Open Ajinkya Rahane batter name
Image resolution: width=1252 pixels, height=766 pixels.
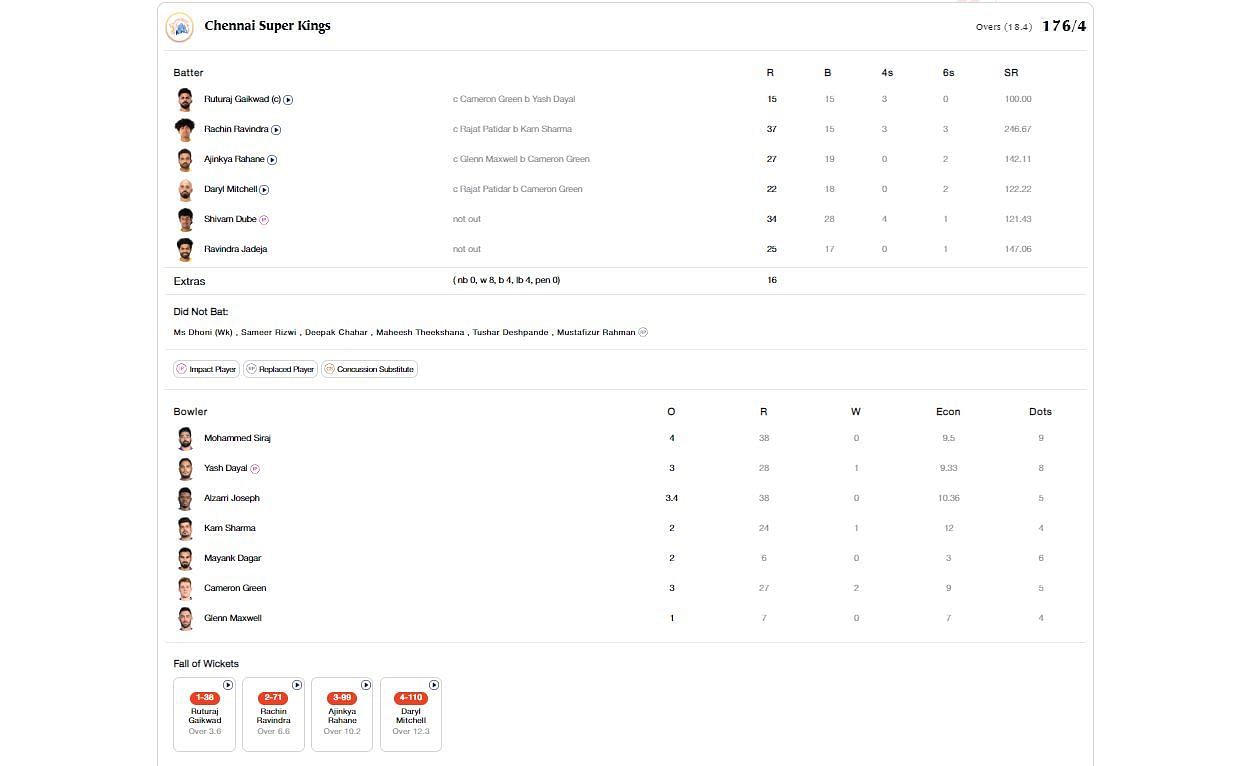point(234,160)
